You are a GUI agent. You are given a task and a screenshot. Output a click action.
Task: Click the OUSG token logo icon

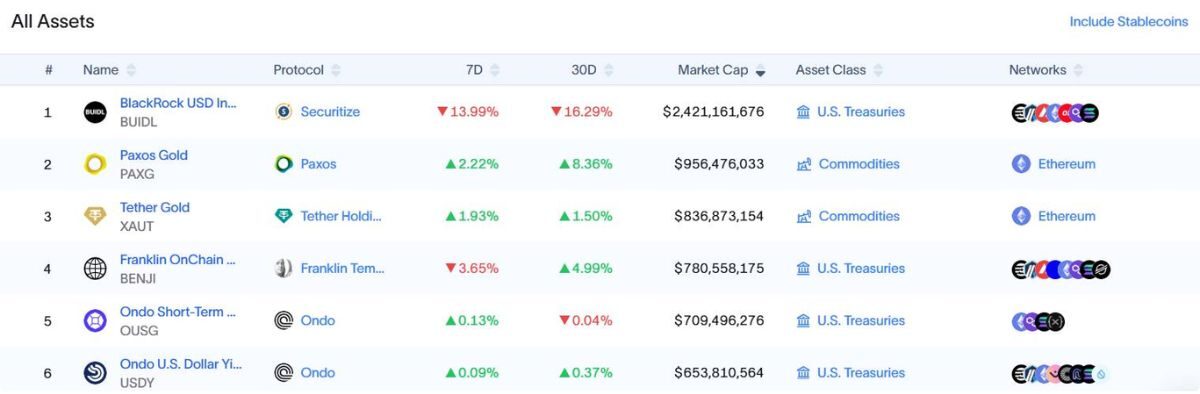95,321
